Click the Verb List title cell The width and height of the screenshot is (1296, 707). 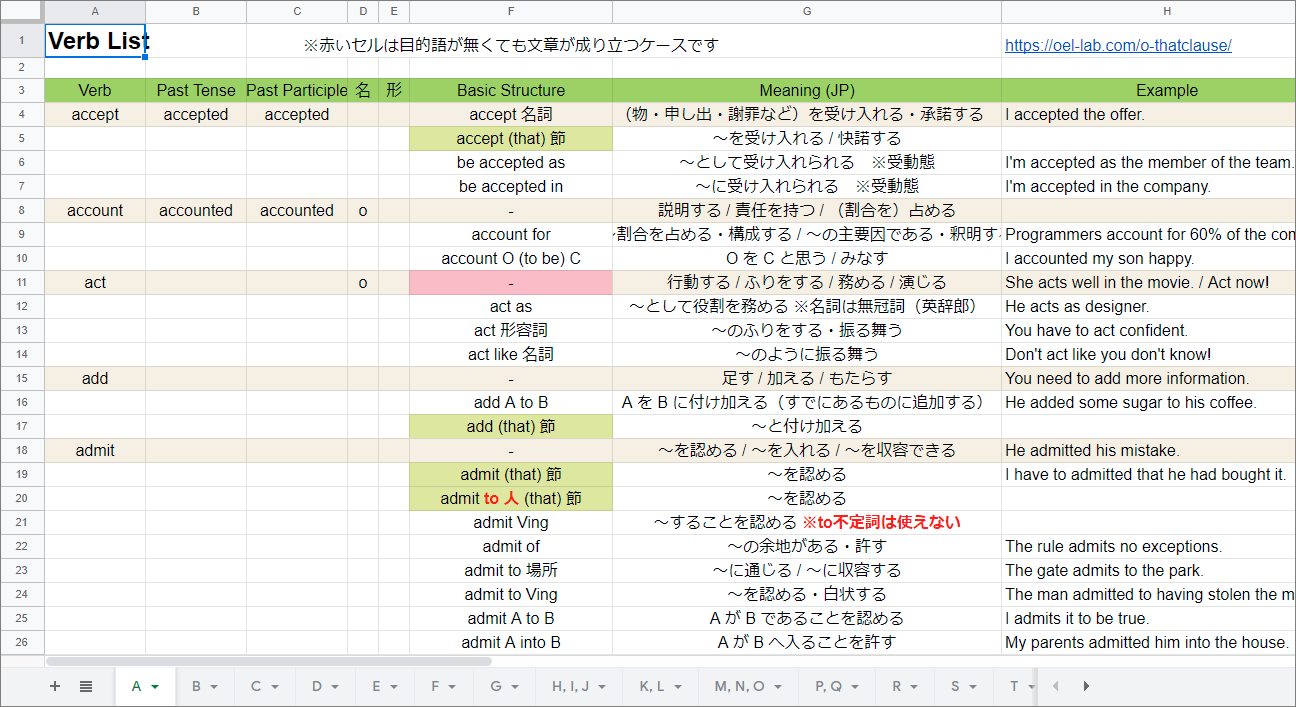click(x=95, y=41)
